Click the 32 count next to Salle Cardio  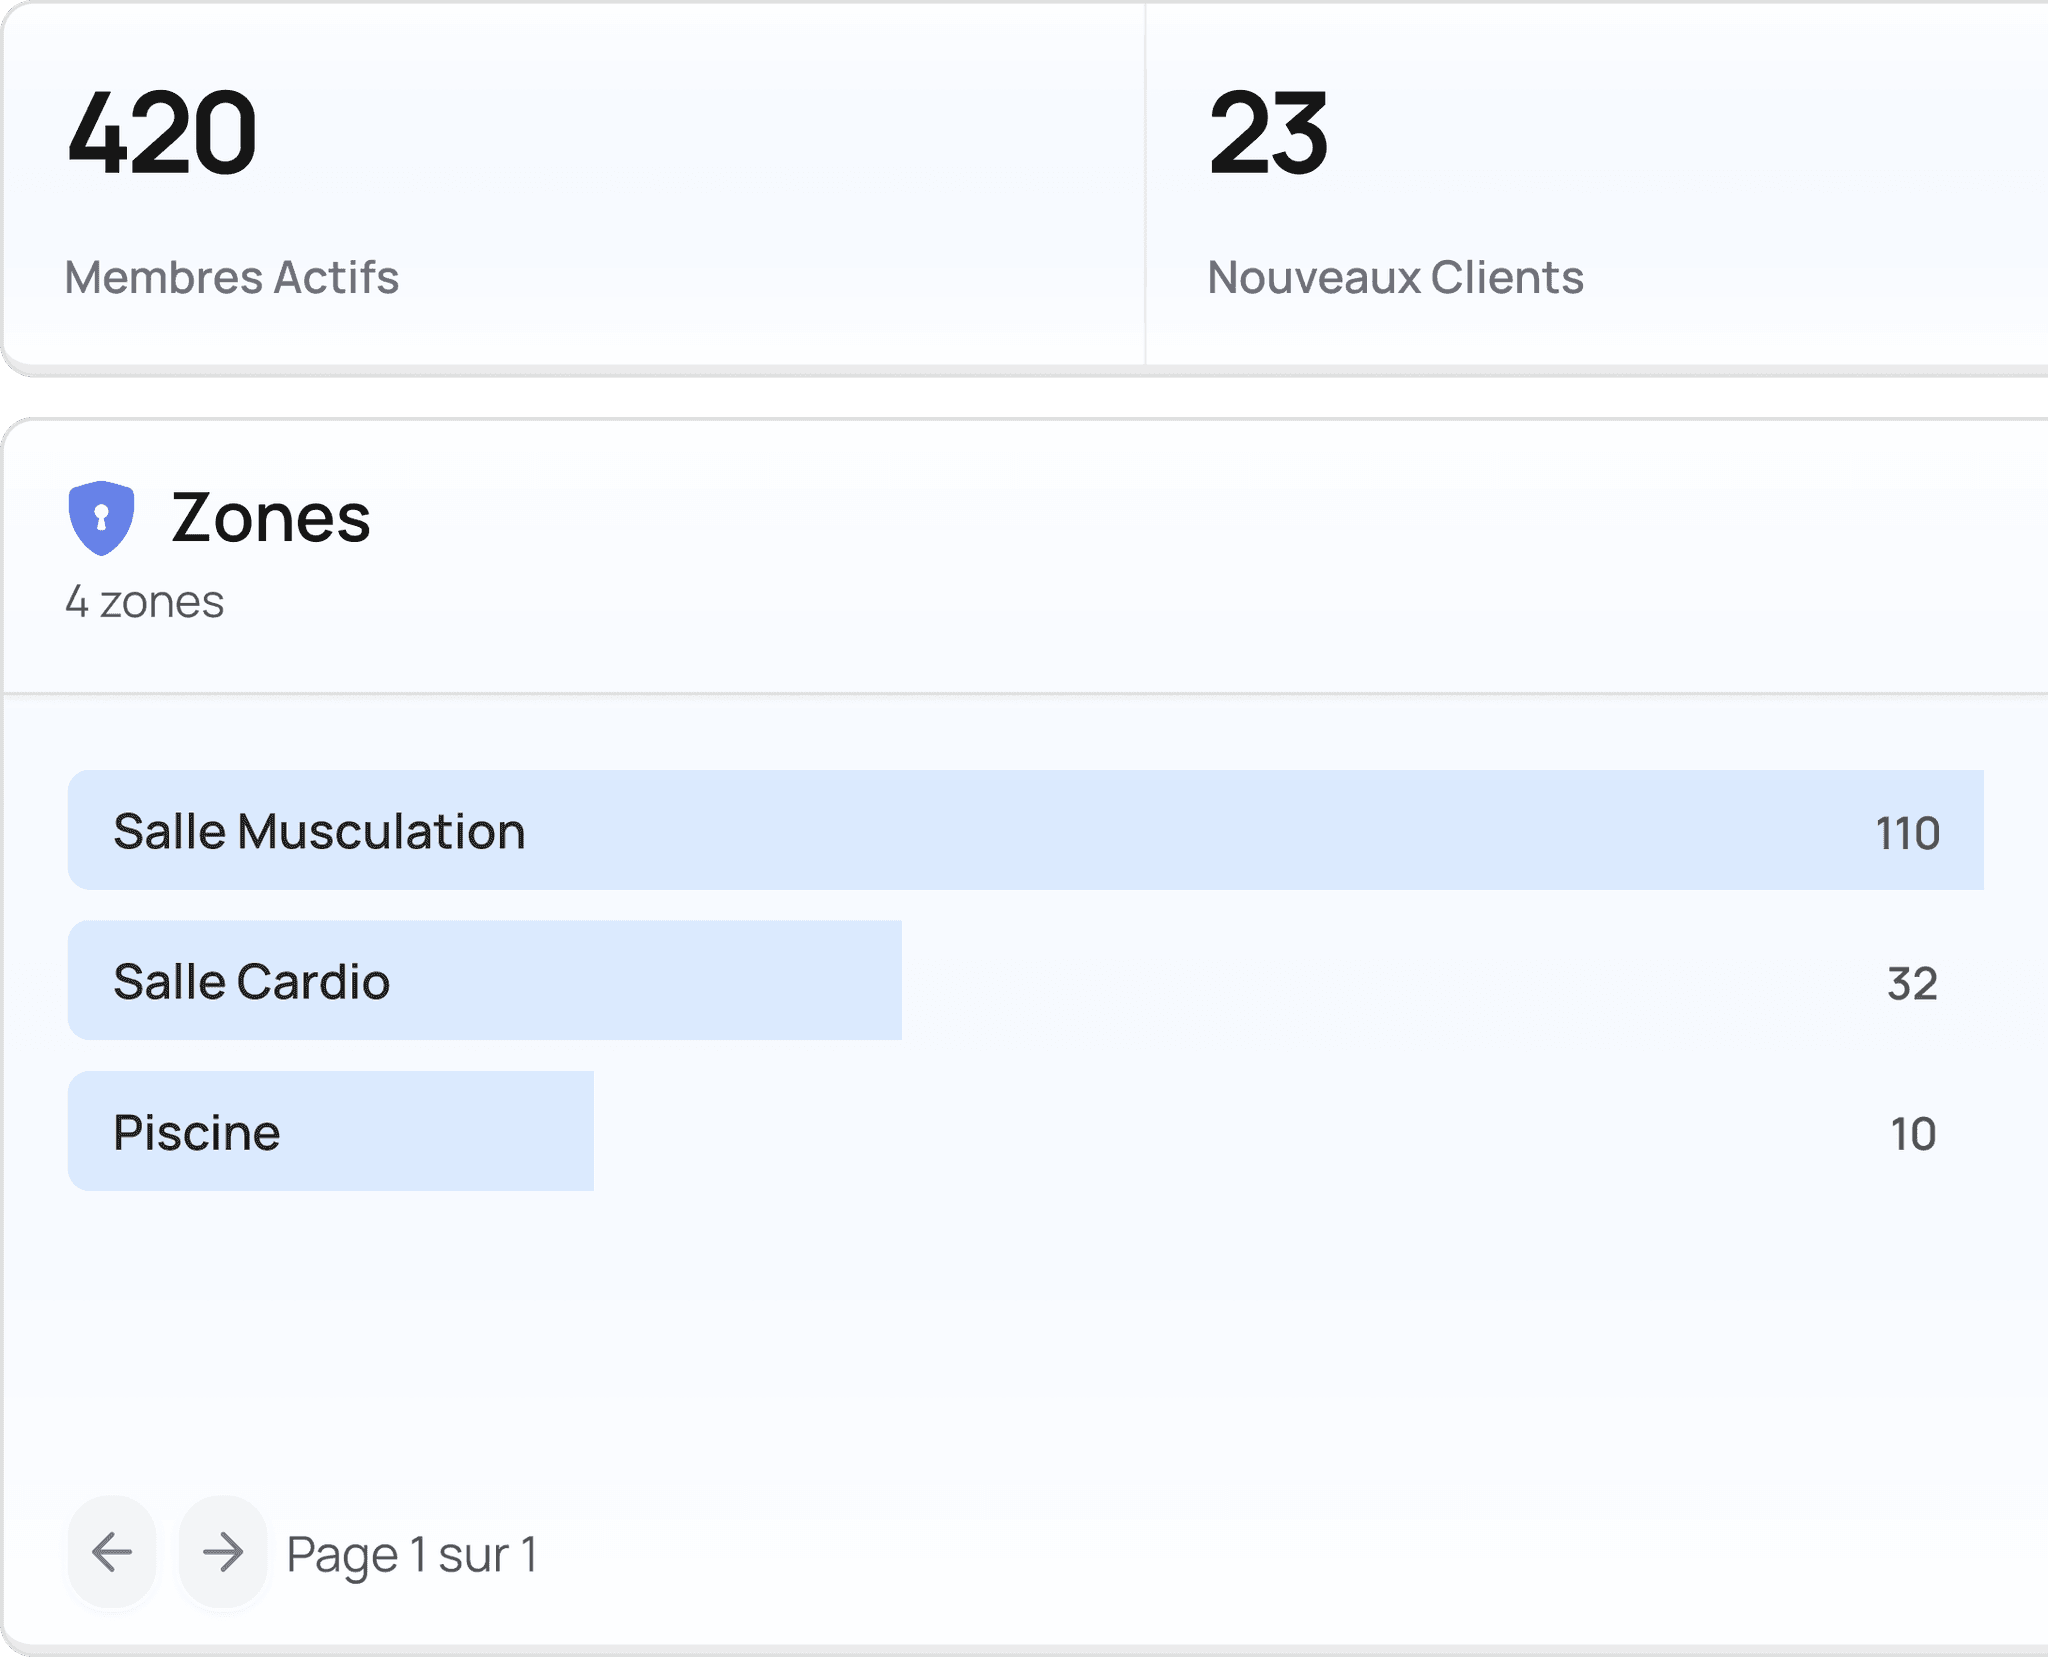coord(1913,981)
